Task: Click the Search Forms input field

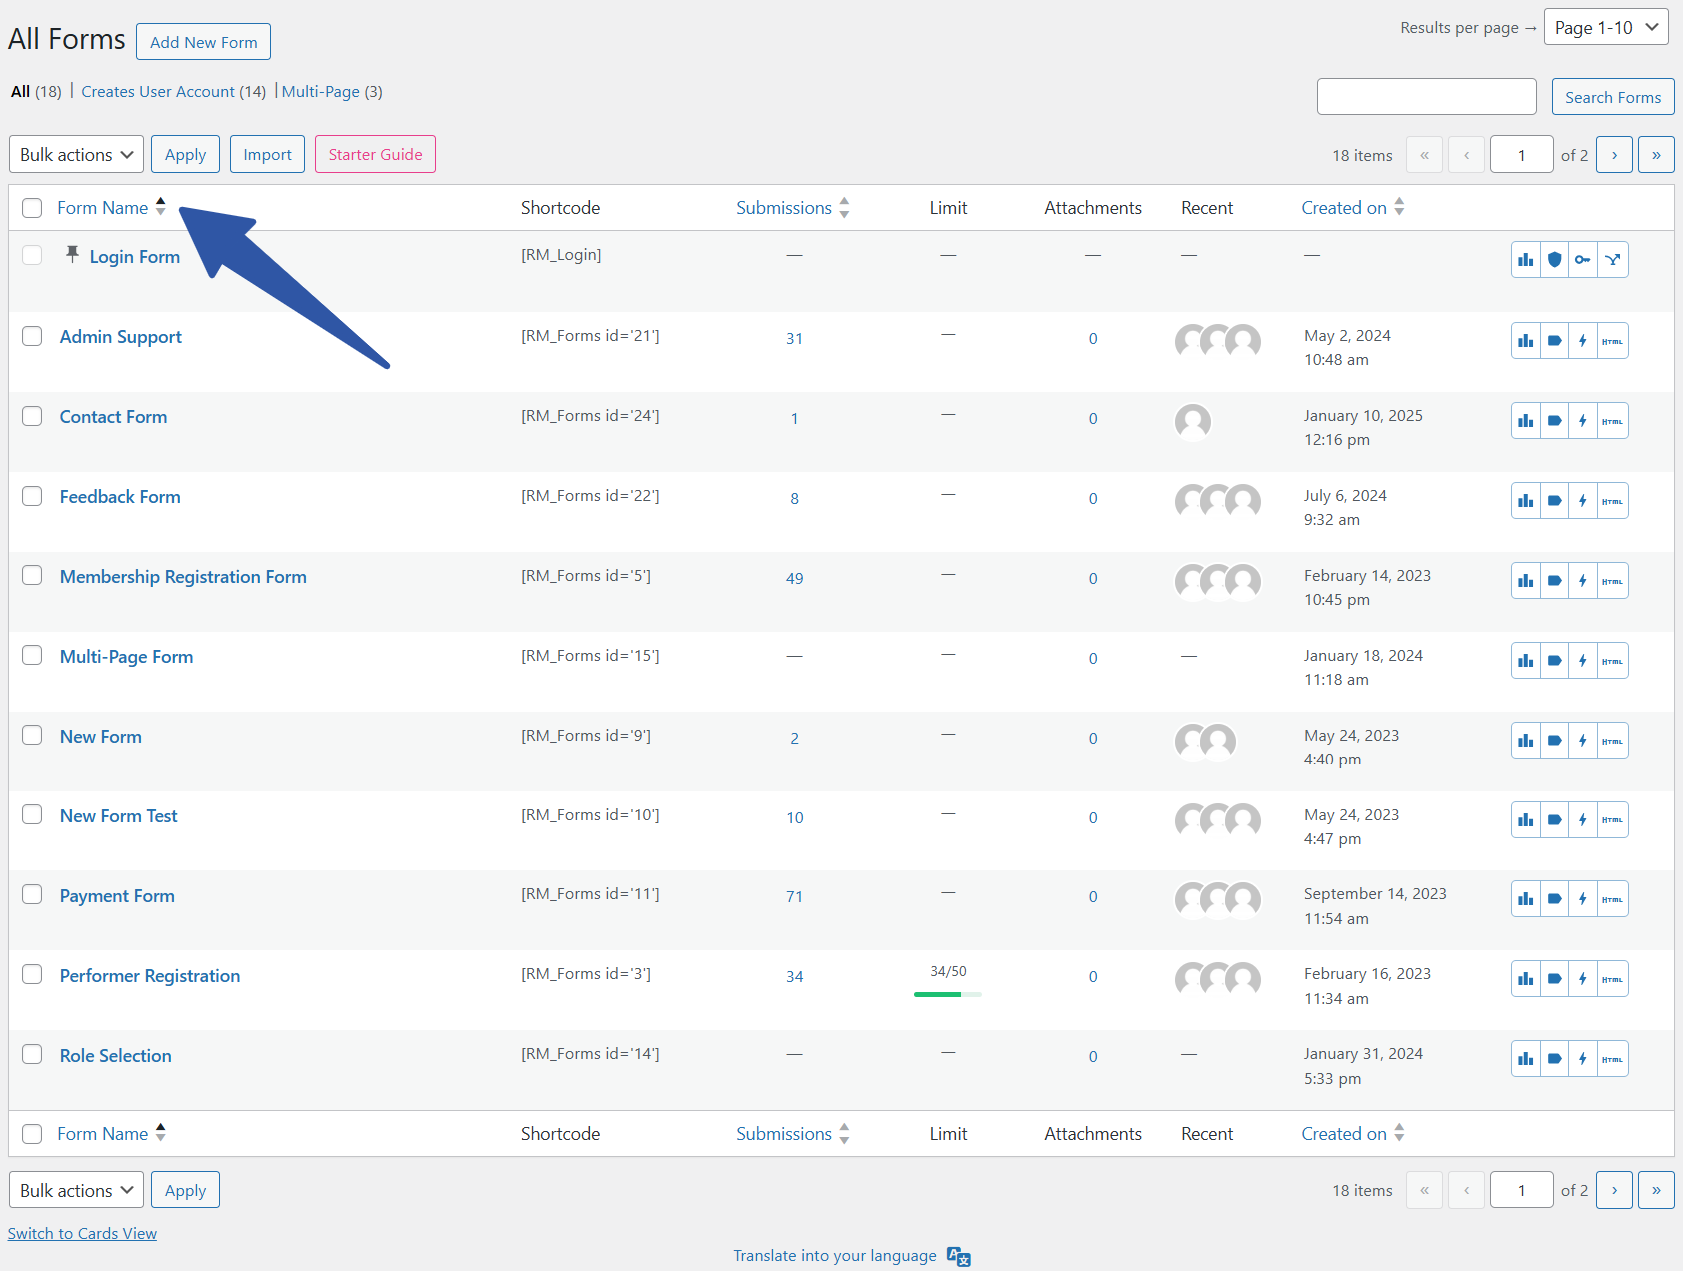Action: (1426, 96)
